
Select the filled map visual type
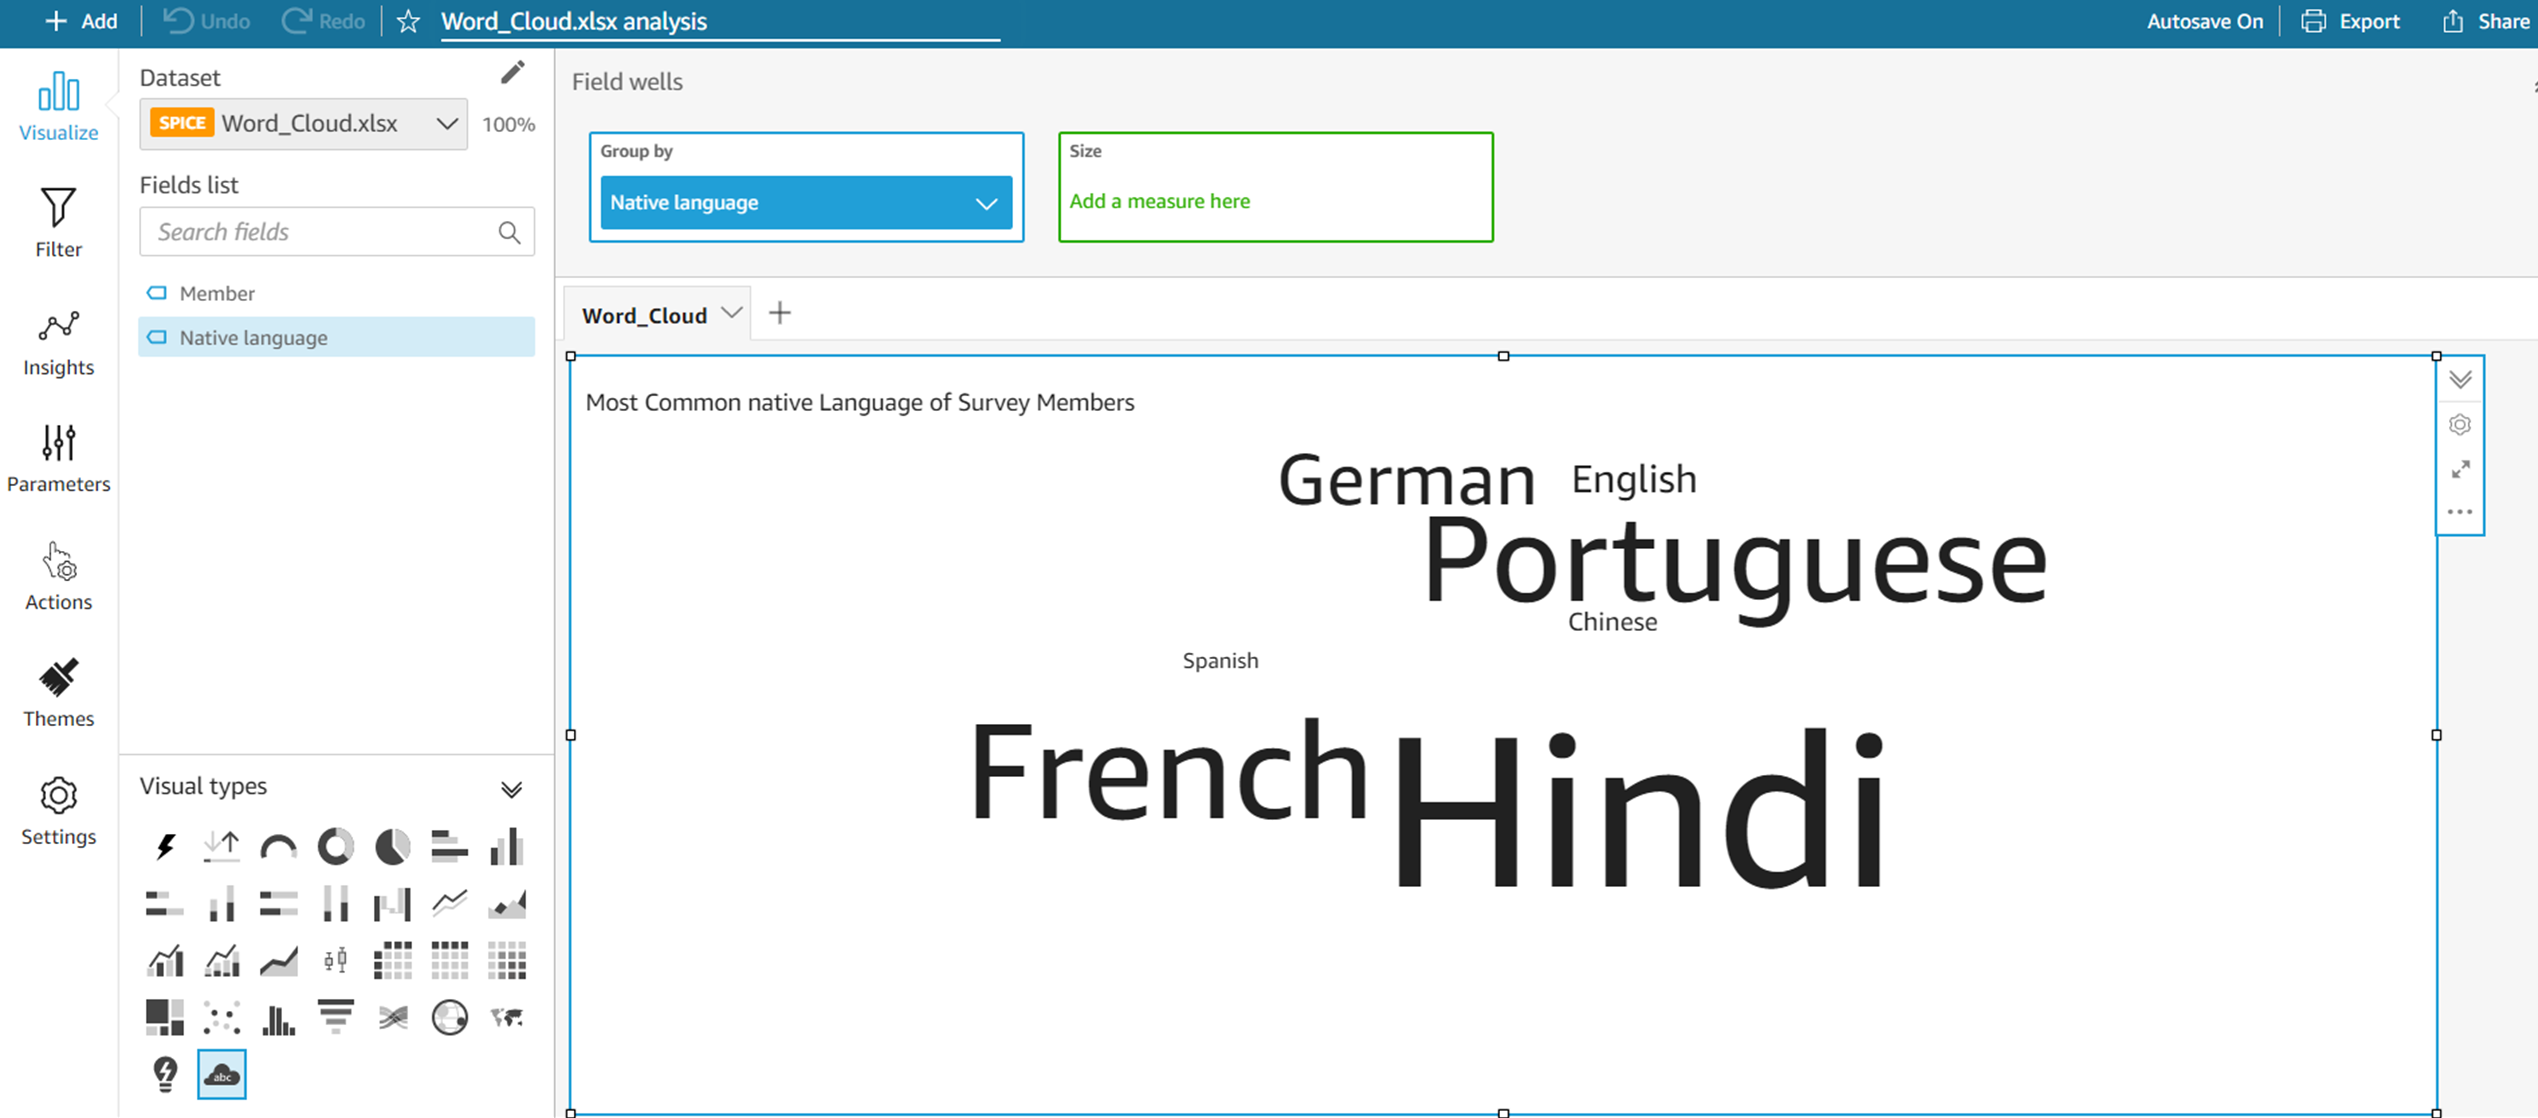[507, 1017]
